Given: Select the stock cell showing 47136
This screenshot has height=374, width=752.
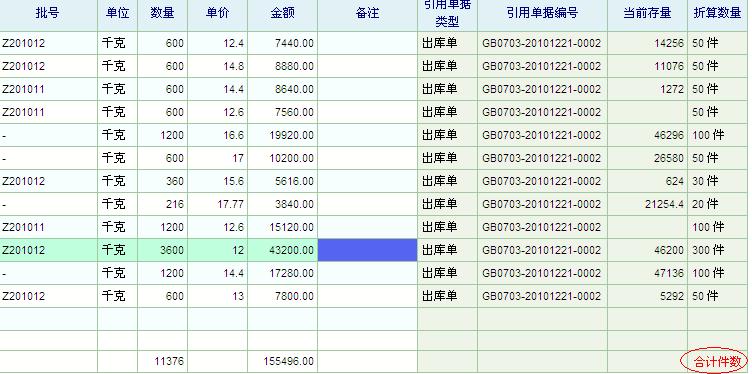Looking at the screenshot, I should pyautogui.click(x=647, y=273).
